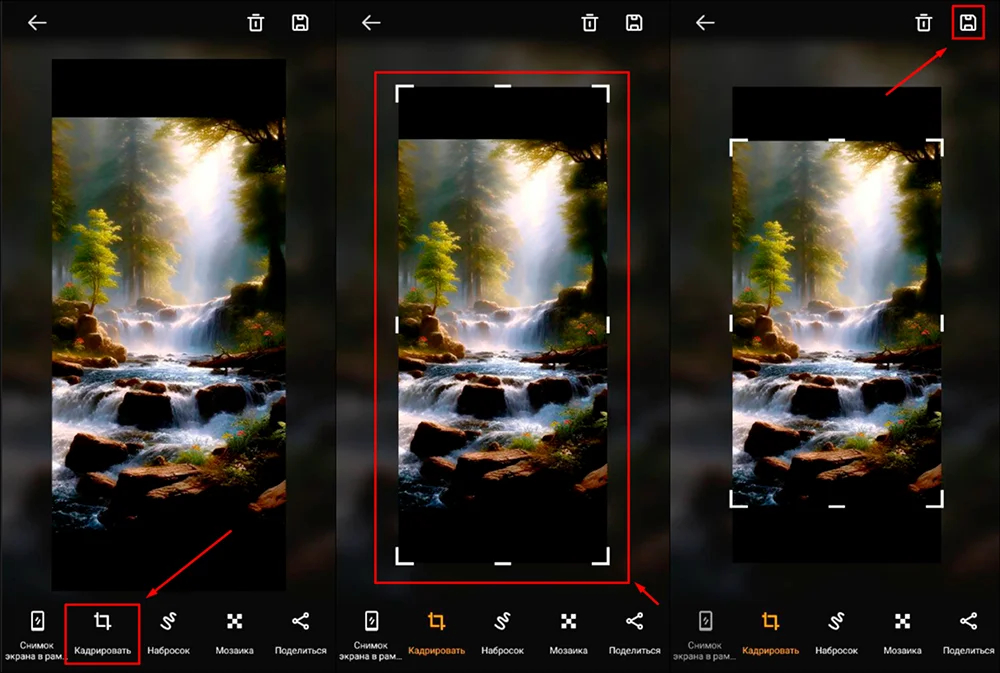Tap top-left crop corner handle in middle screen
This screenshot has height=673, width=1000.
click(x=404, y=93)
